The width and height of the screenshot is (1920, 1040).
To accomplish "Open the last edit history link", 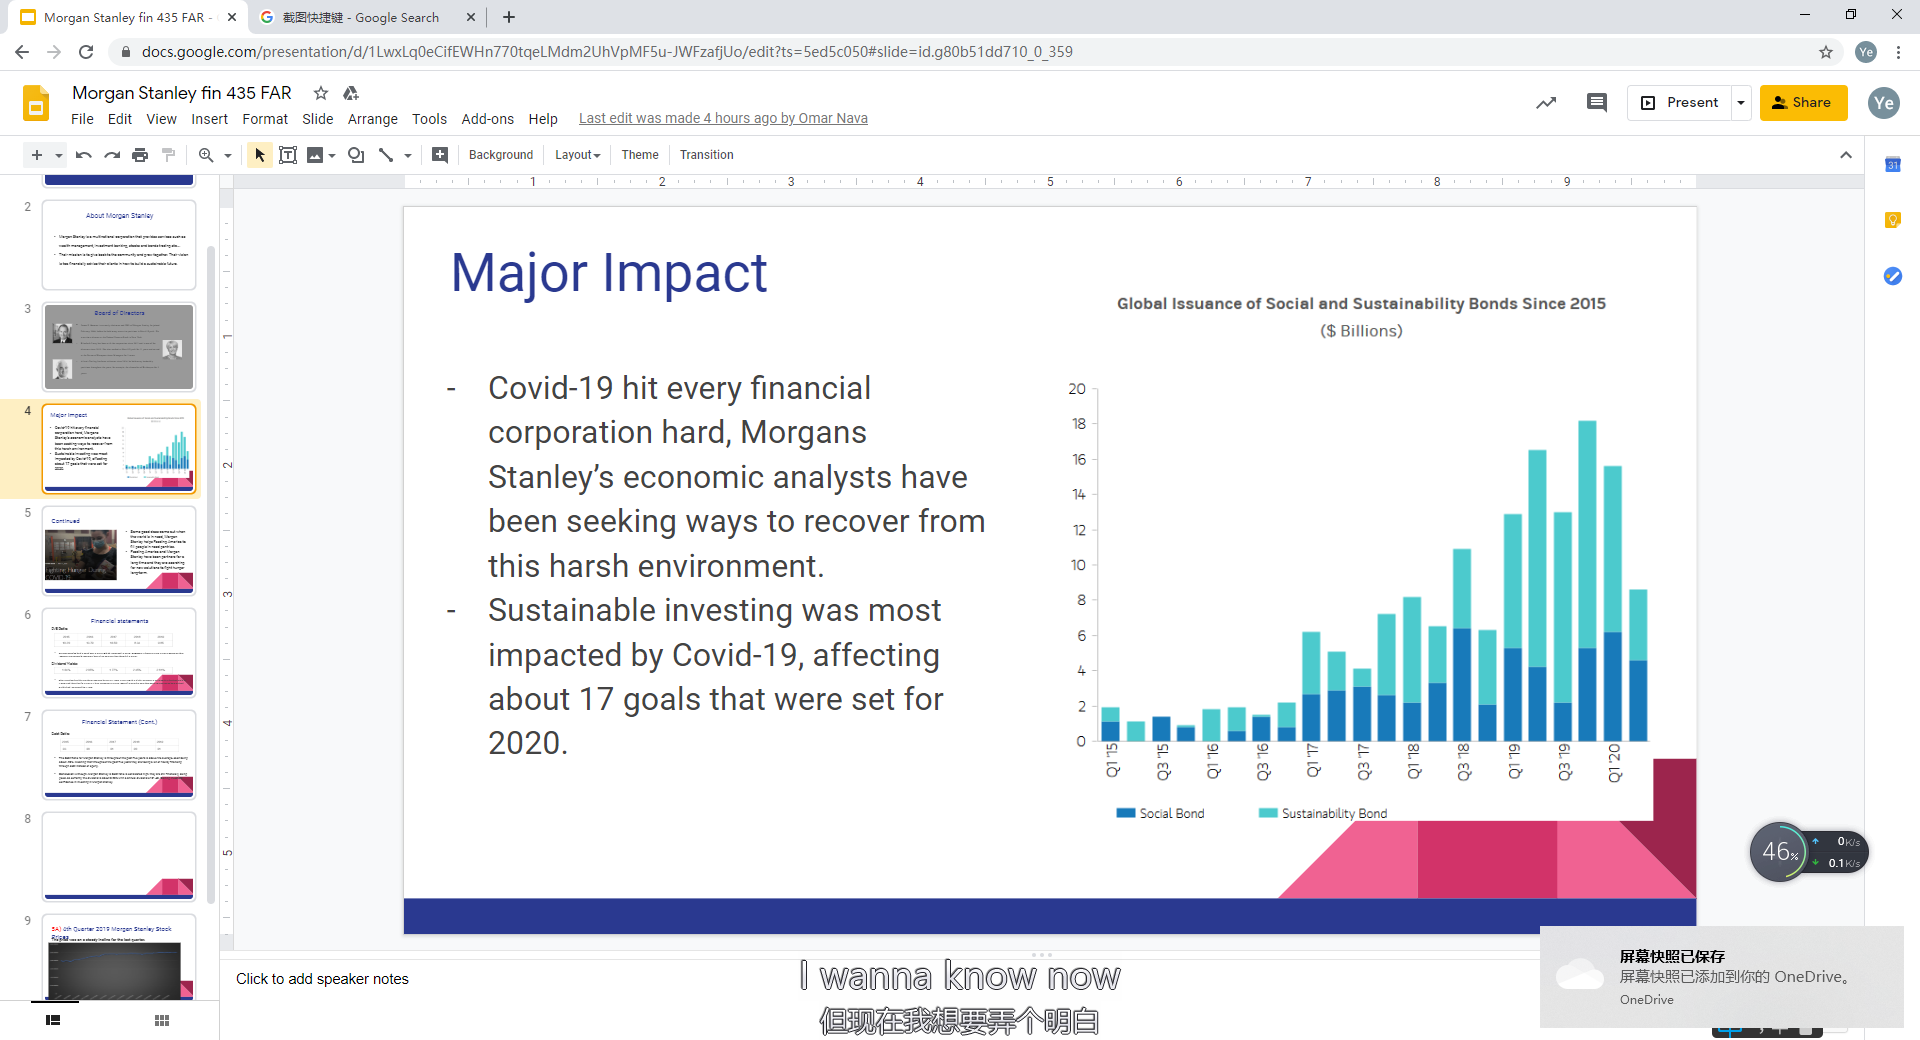I will pyautogui.click(x=723, y=119).
